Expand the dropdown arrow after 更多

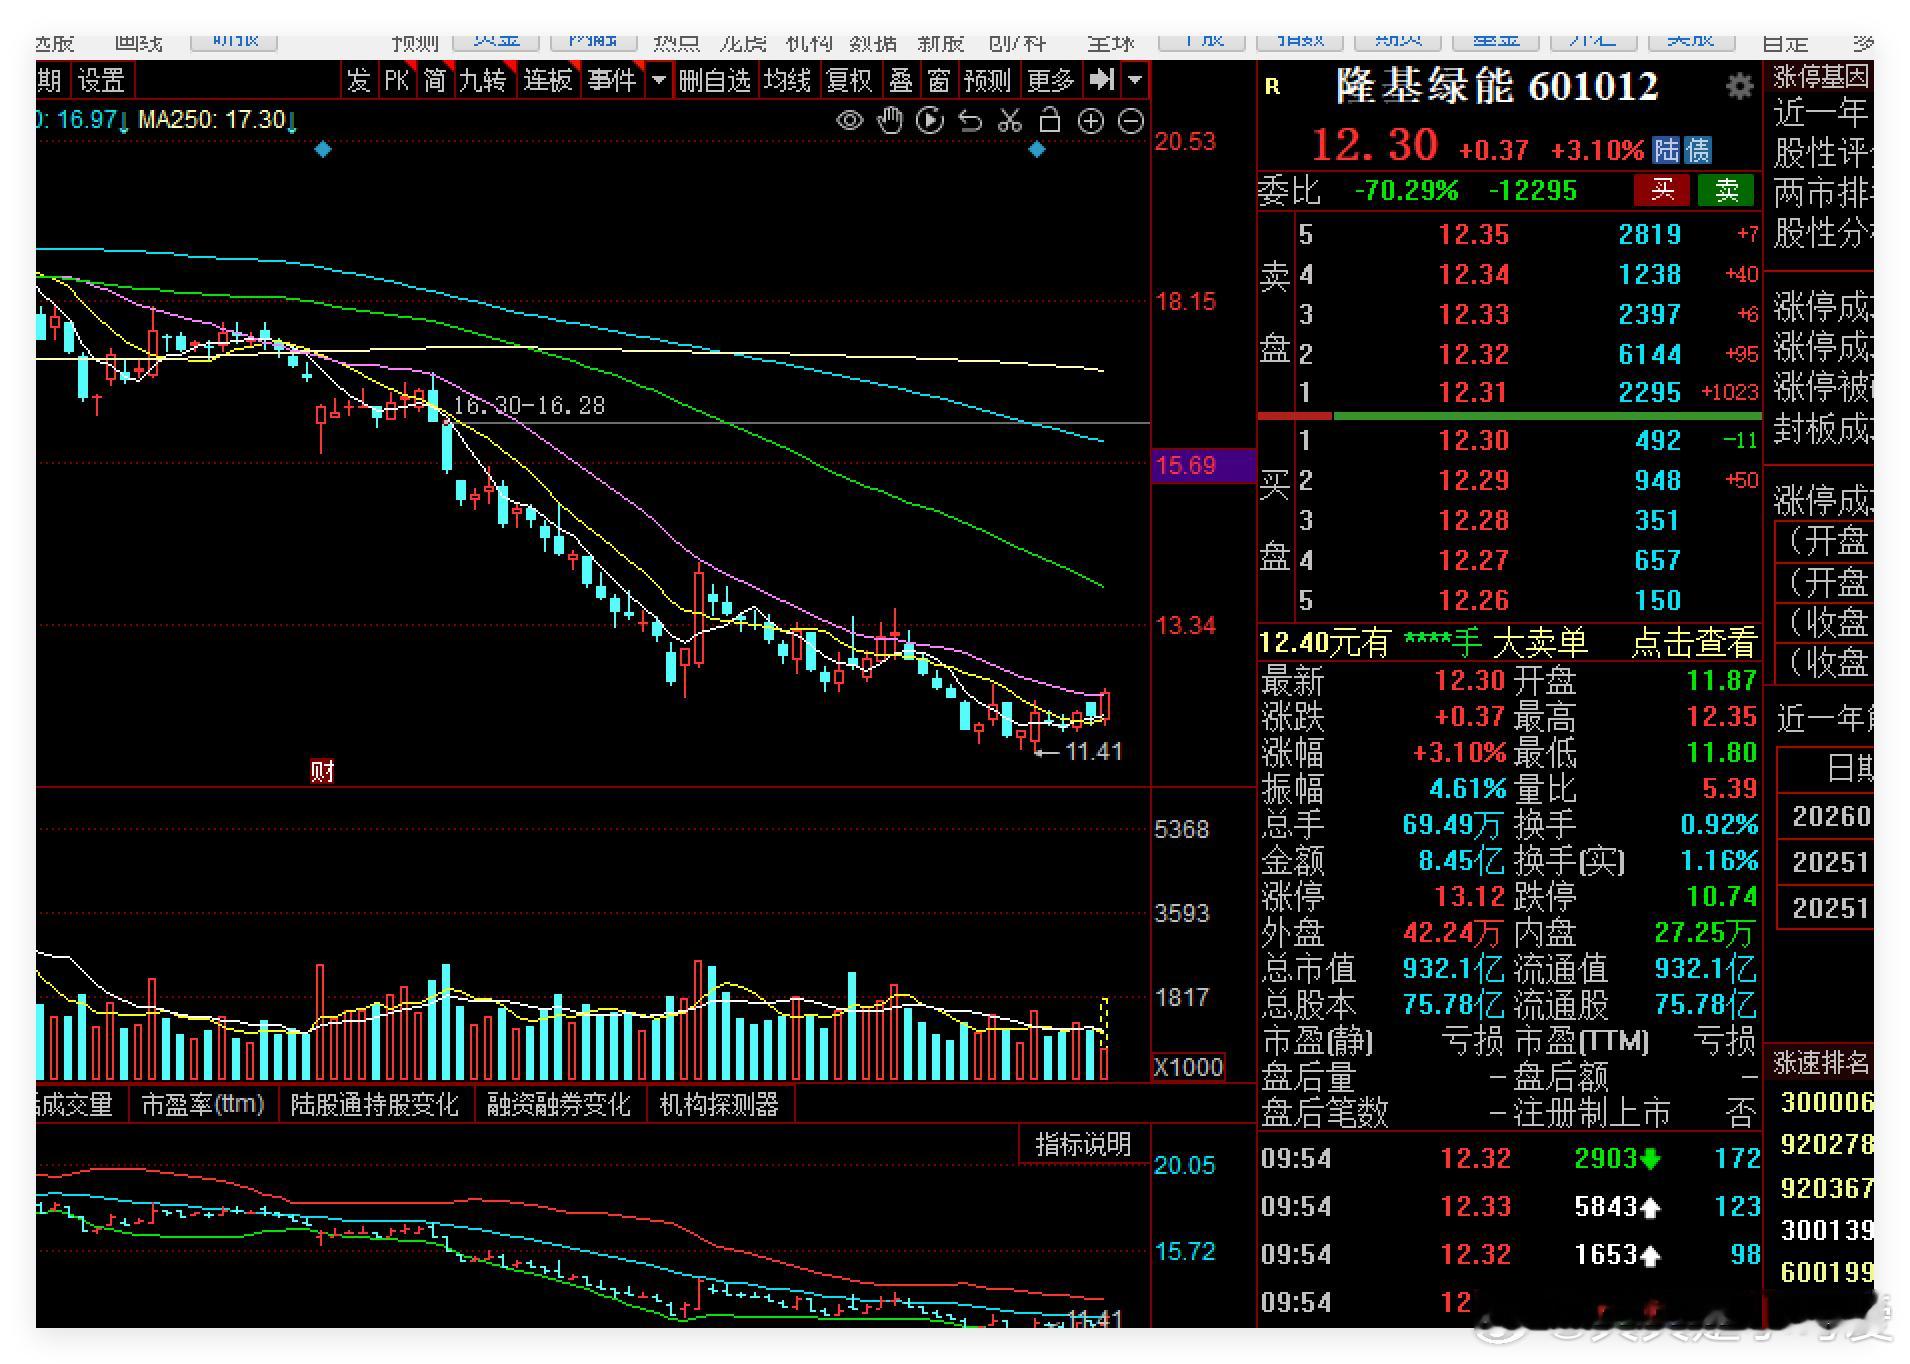[1135, 79]
